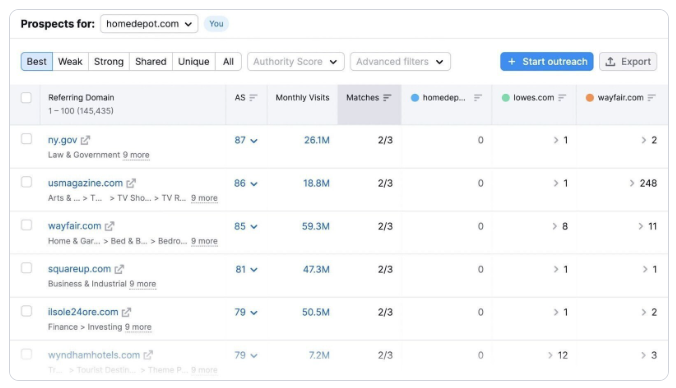Sort by Matches column icon
The height and width of the screenshot is (388, 676).
click(387, 98)
